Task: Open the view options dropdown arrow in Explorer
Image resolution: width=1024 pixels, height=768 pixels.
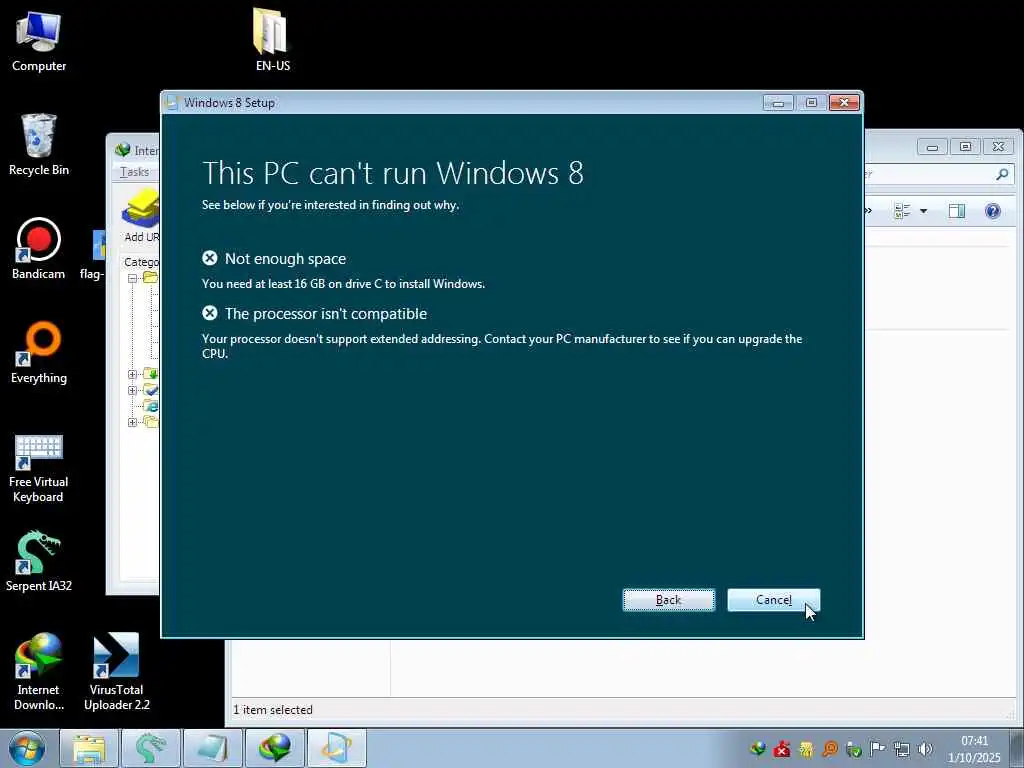Action: click(923, 211)
